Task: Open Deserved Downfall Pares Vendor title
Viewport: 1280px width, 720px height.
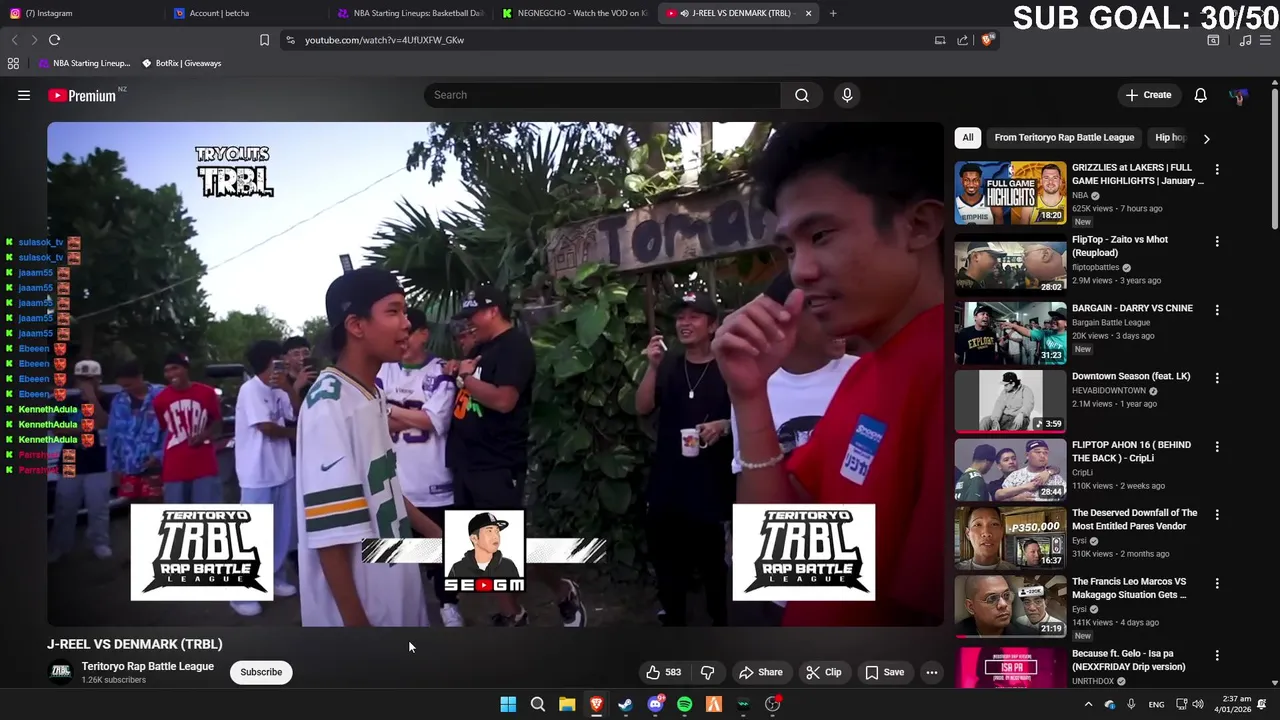Action: tap(1134, 519)
